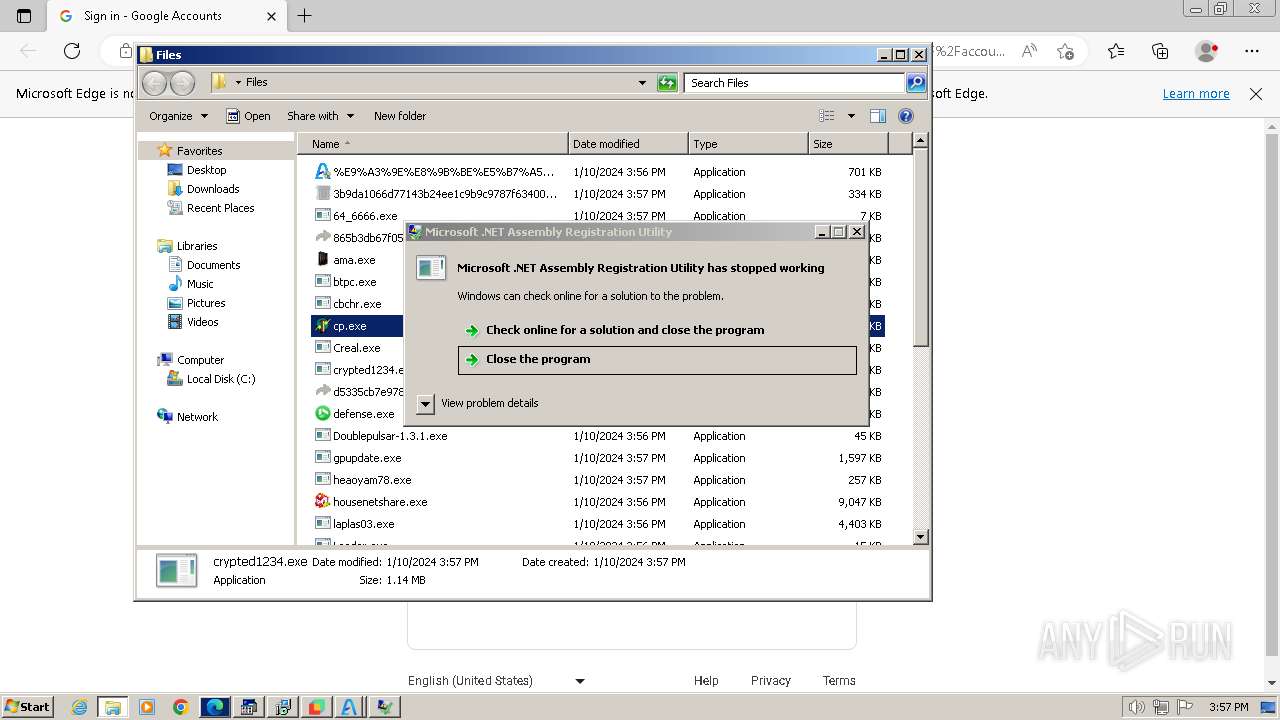The width and height of the screenshot is (1280, 720).
Task: Open Explorer help icon
Action: (x=906, y=116)
